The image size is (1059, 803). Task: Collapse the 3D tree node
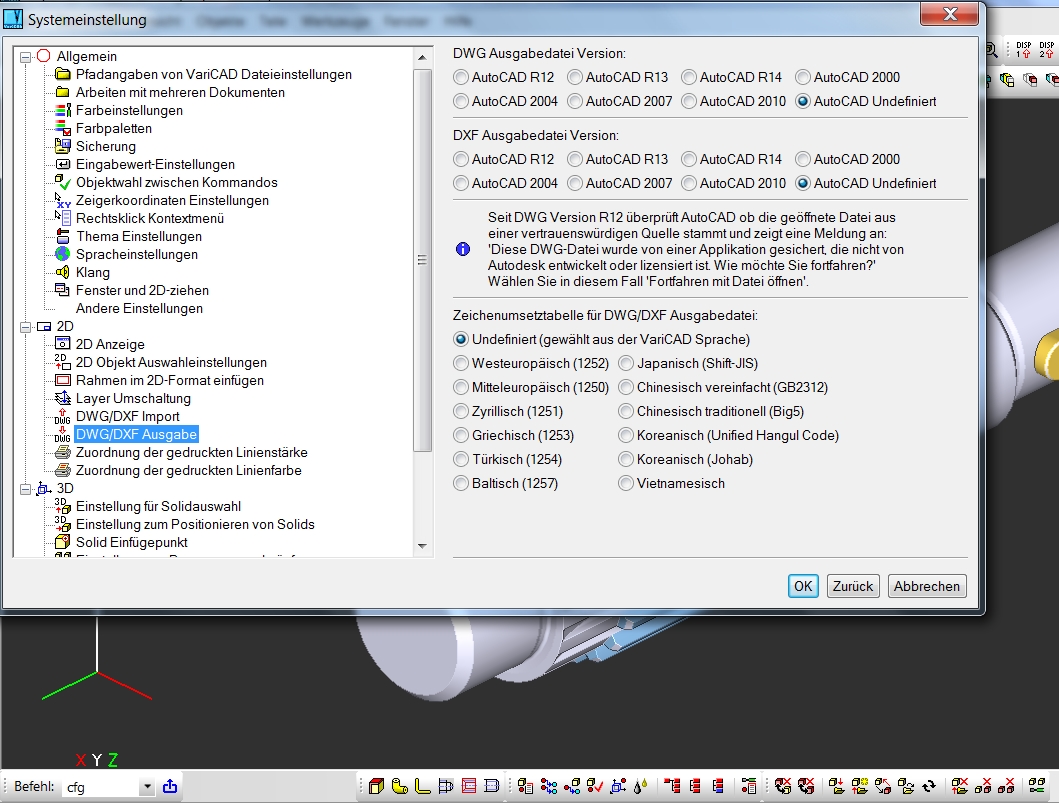(26, 489)
